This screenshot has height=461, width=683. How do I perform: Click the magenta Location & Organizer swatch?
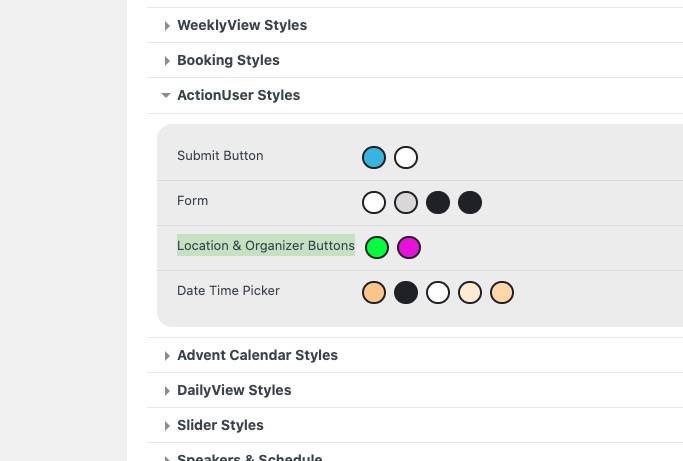tap(409, 247)
